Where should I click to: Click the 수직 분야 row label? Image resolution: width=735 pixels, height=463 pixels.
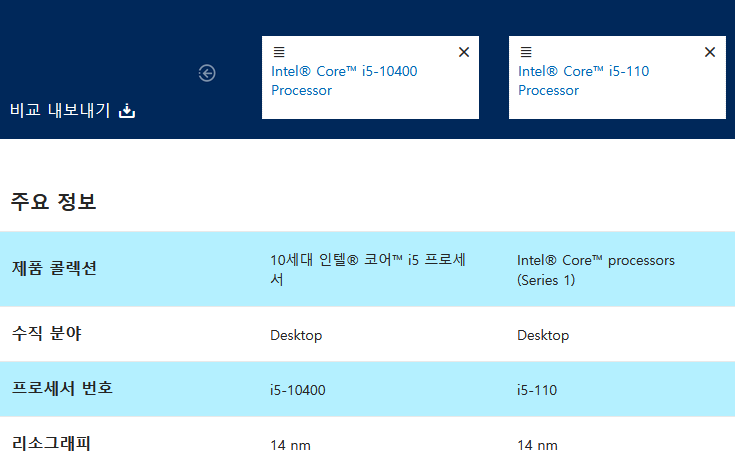point(47,334)
